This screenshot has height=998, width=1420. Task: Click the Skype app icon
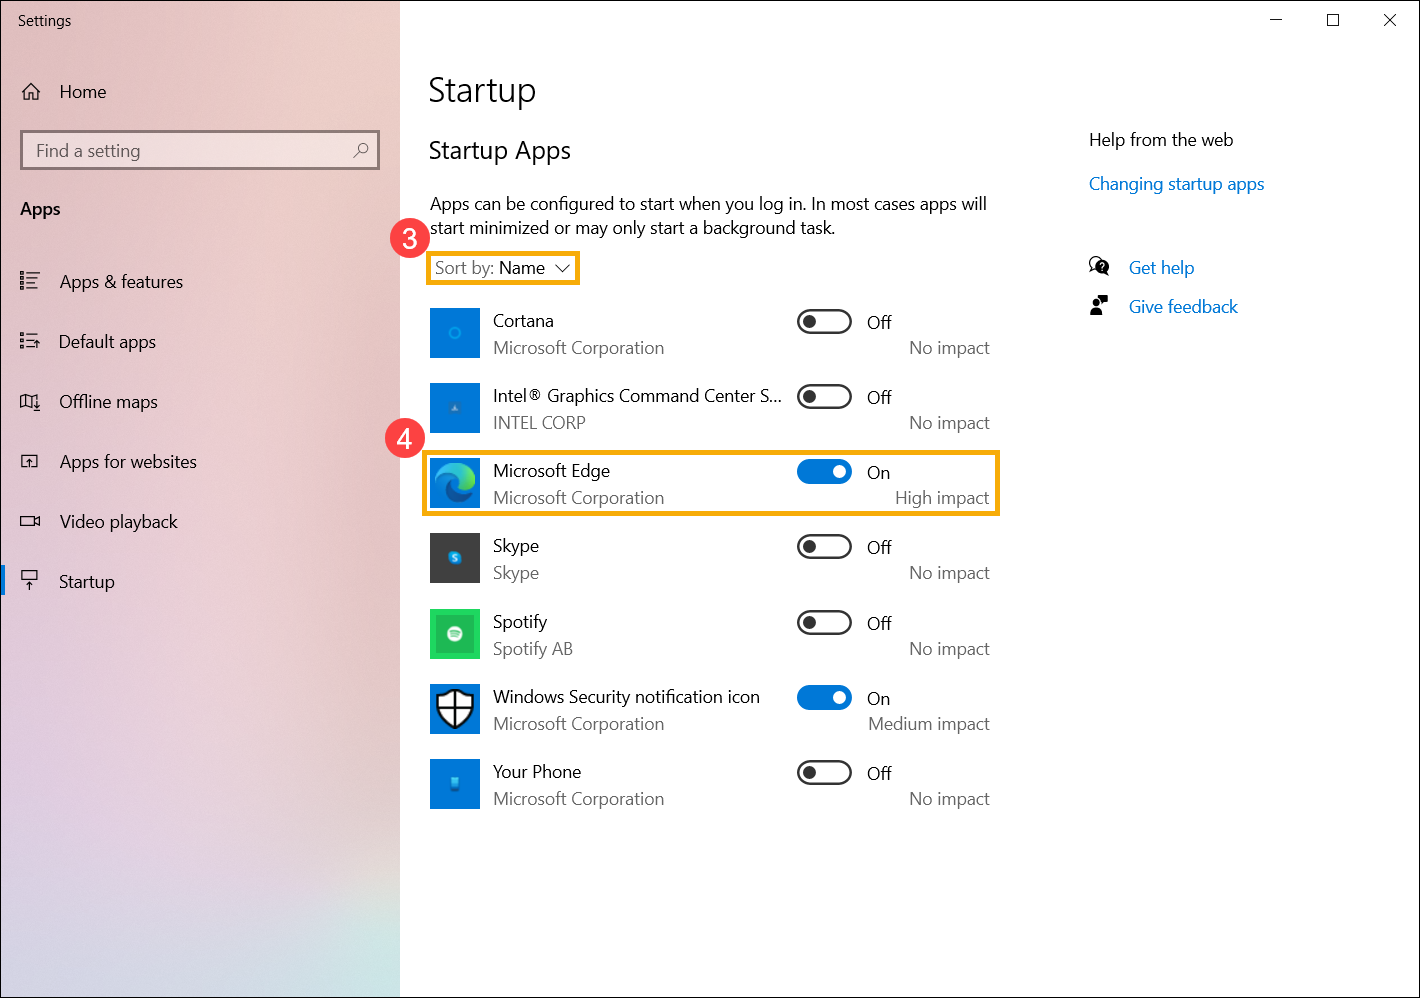tap(455, 558)
